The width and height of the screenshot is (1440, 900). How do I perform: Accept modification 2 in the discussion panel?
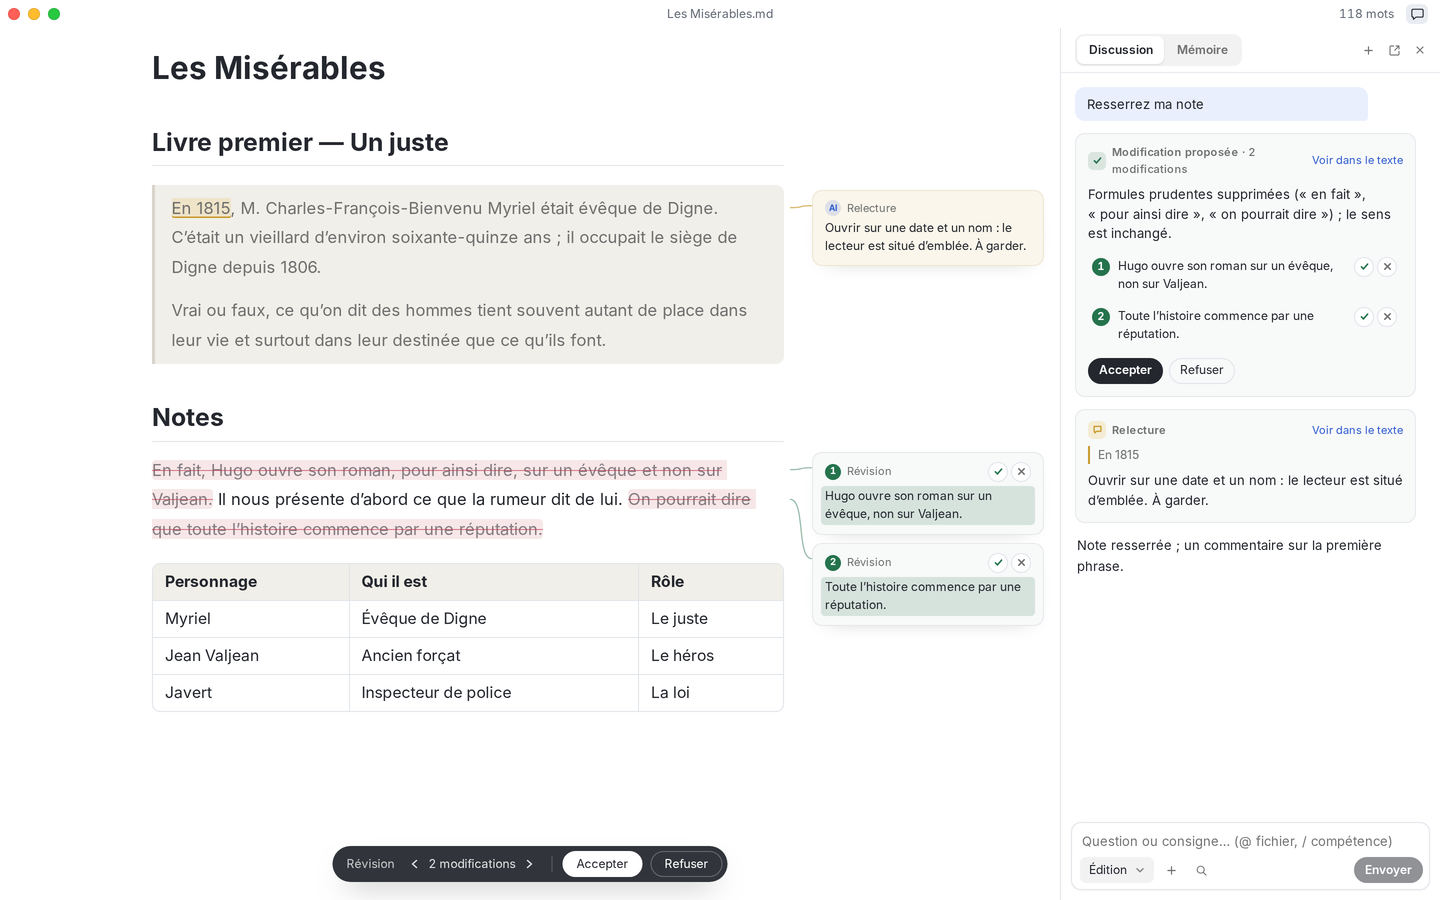(1364, 317)
